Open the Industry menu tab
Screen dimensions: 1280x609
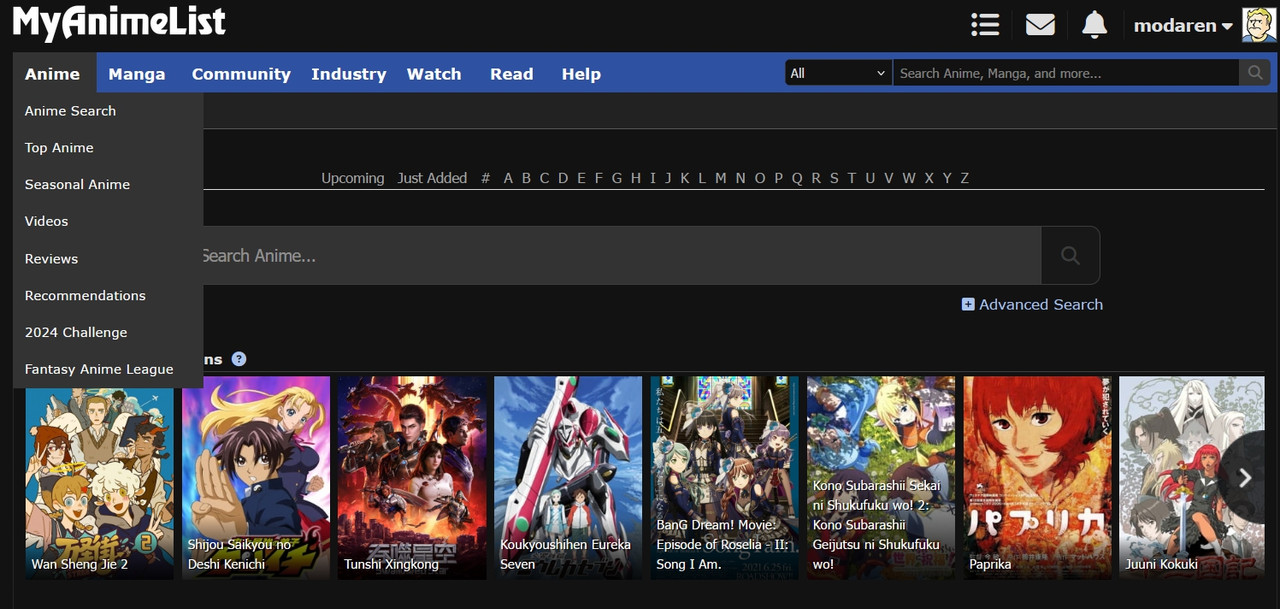(348, 74)
